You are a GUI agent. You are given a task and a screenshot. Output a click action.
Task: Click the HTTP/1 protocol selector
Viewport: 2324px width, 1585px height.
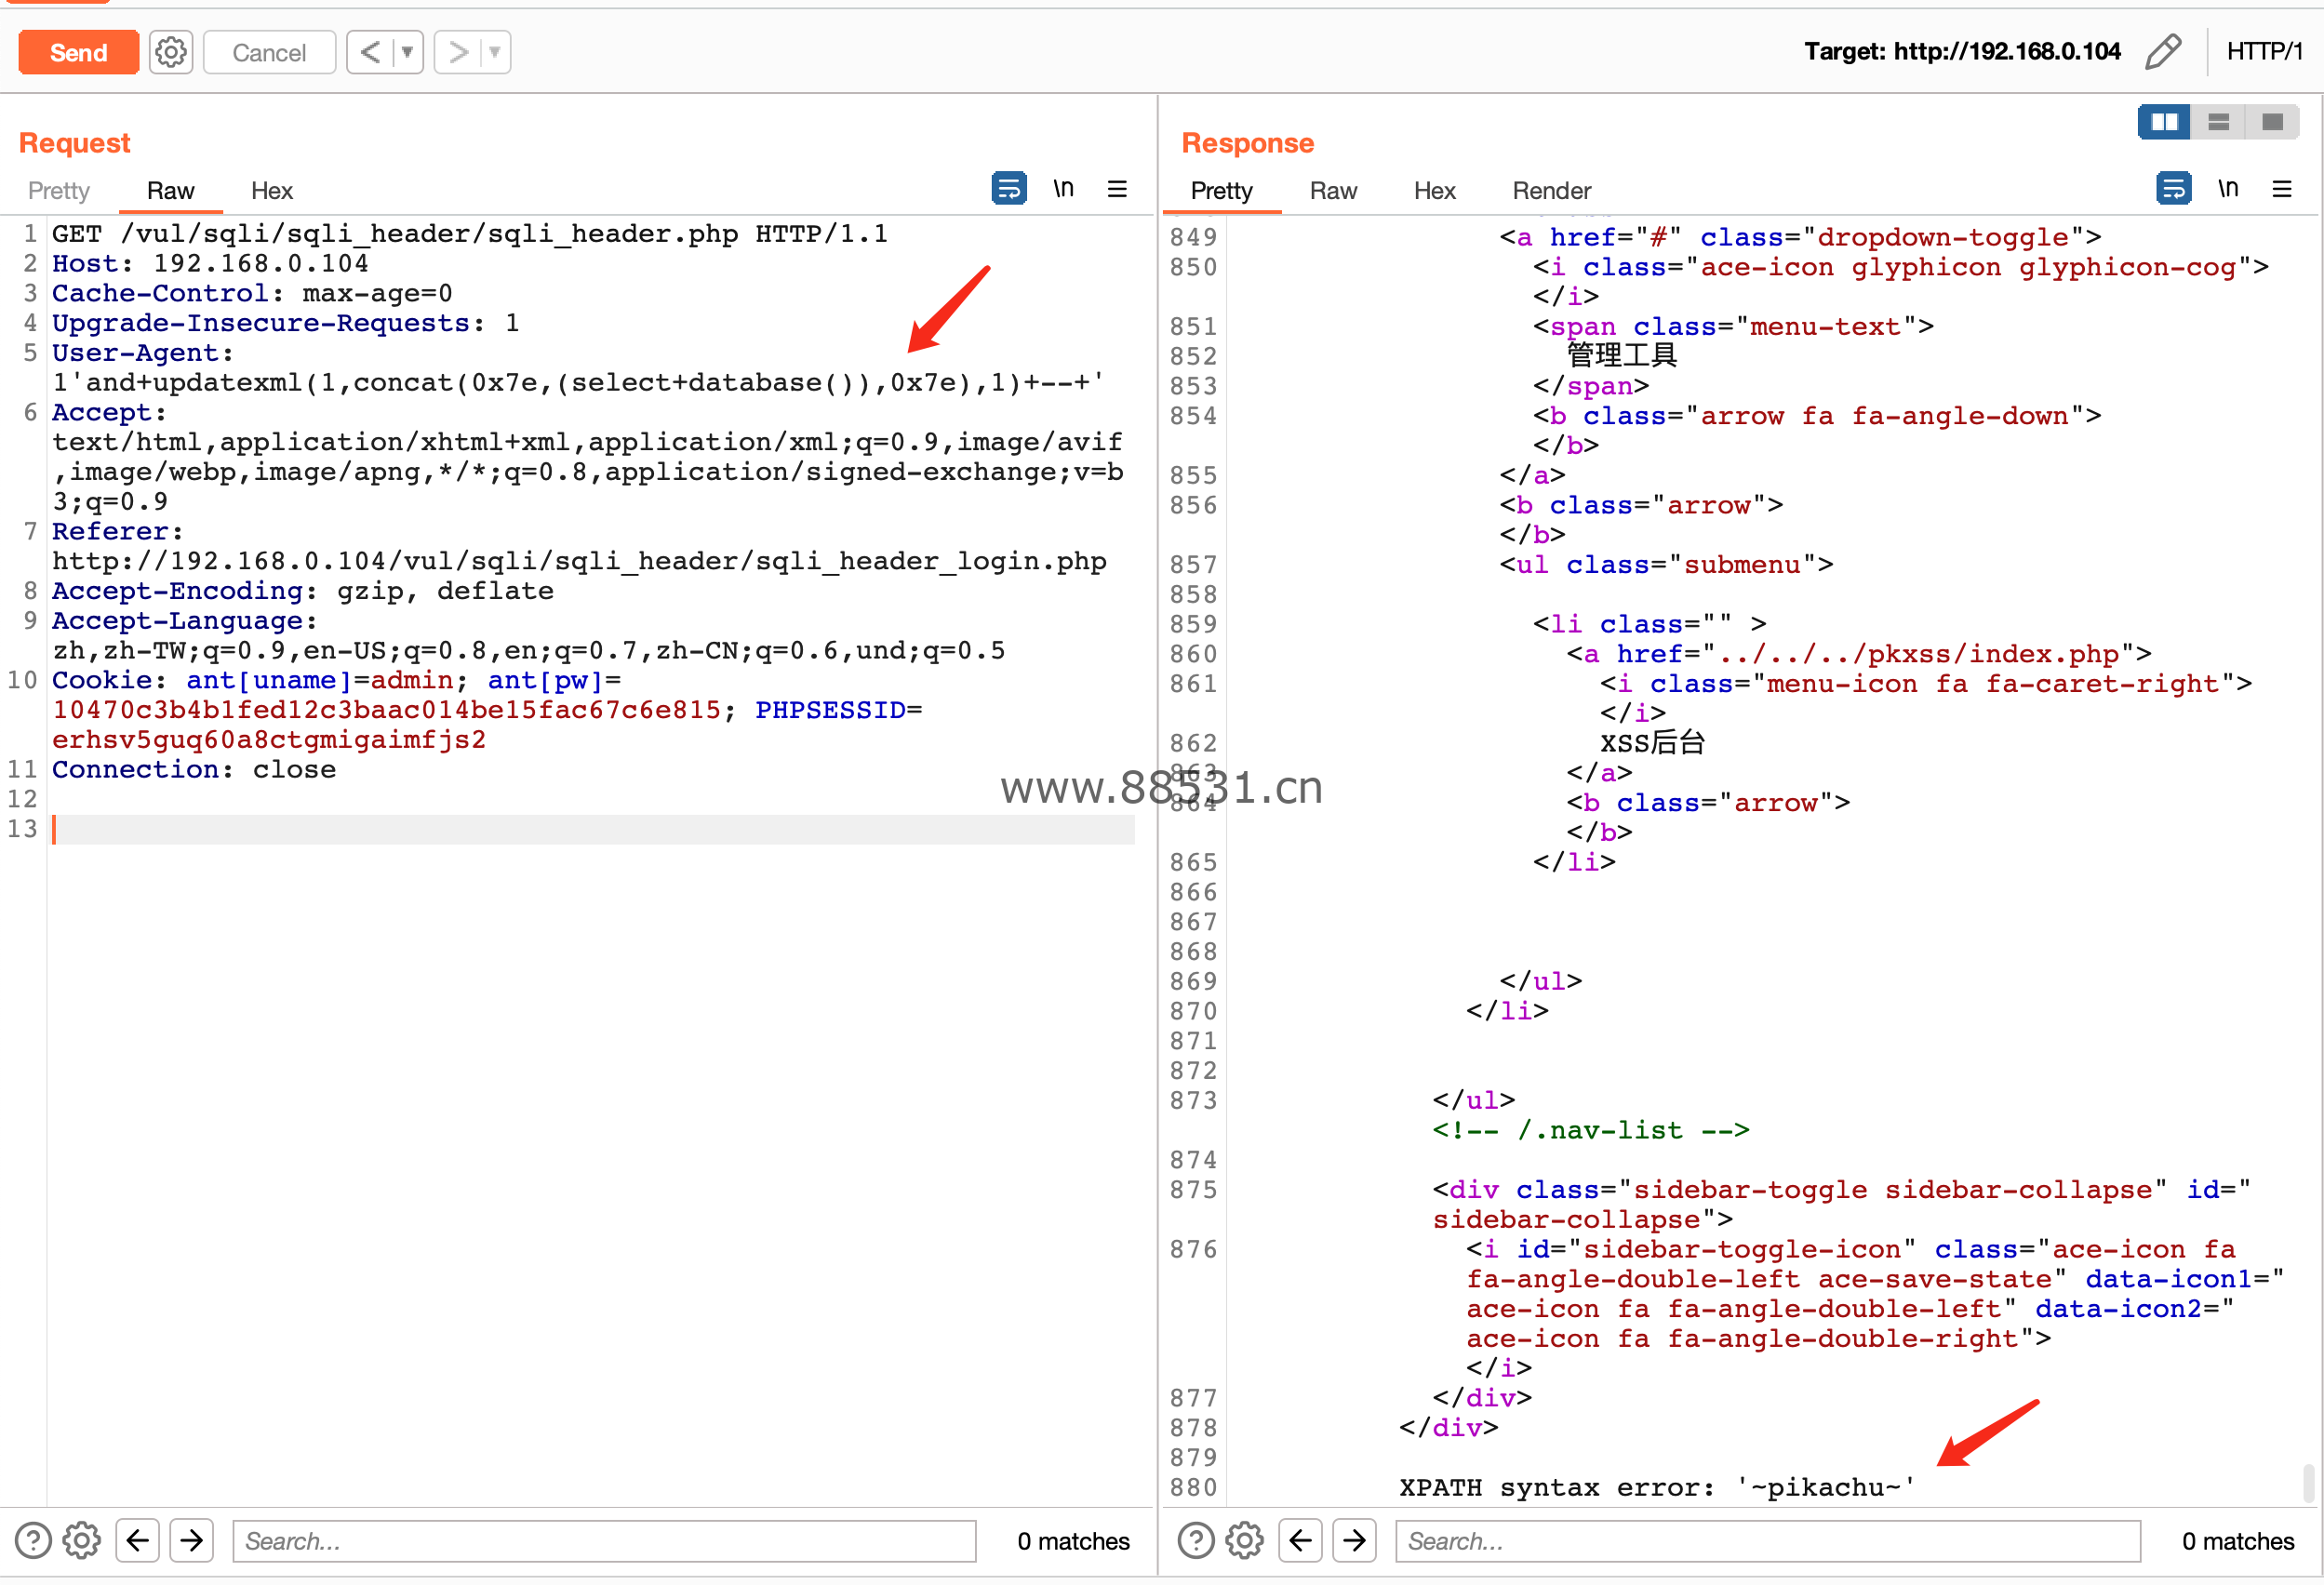pos(2264,51)
